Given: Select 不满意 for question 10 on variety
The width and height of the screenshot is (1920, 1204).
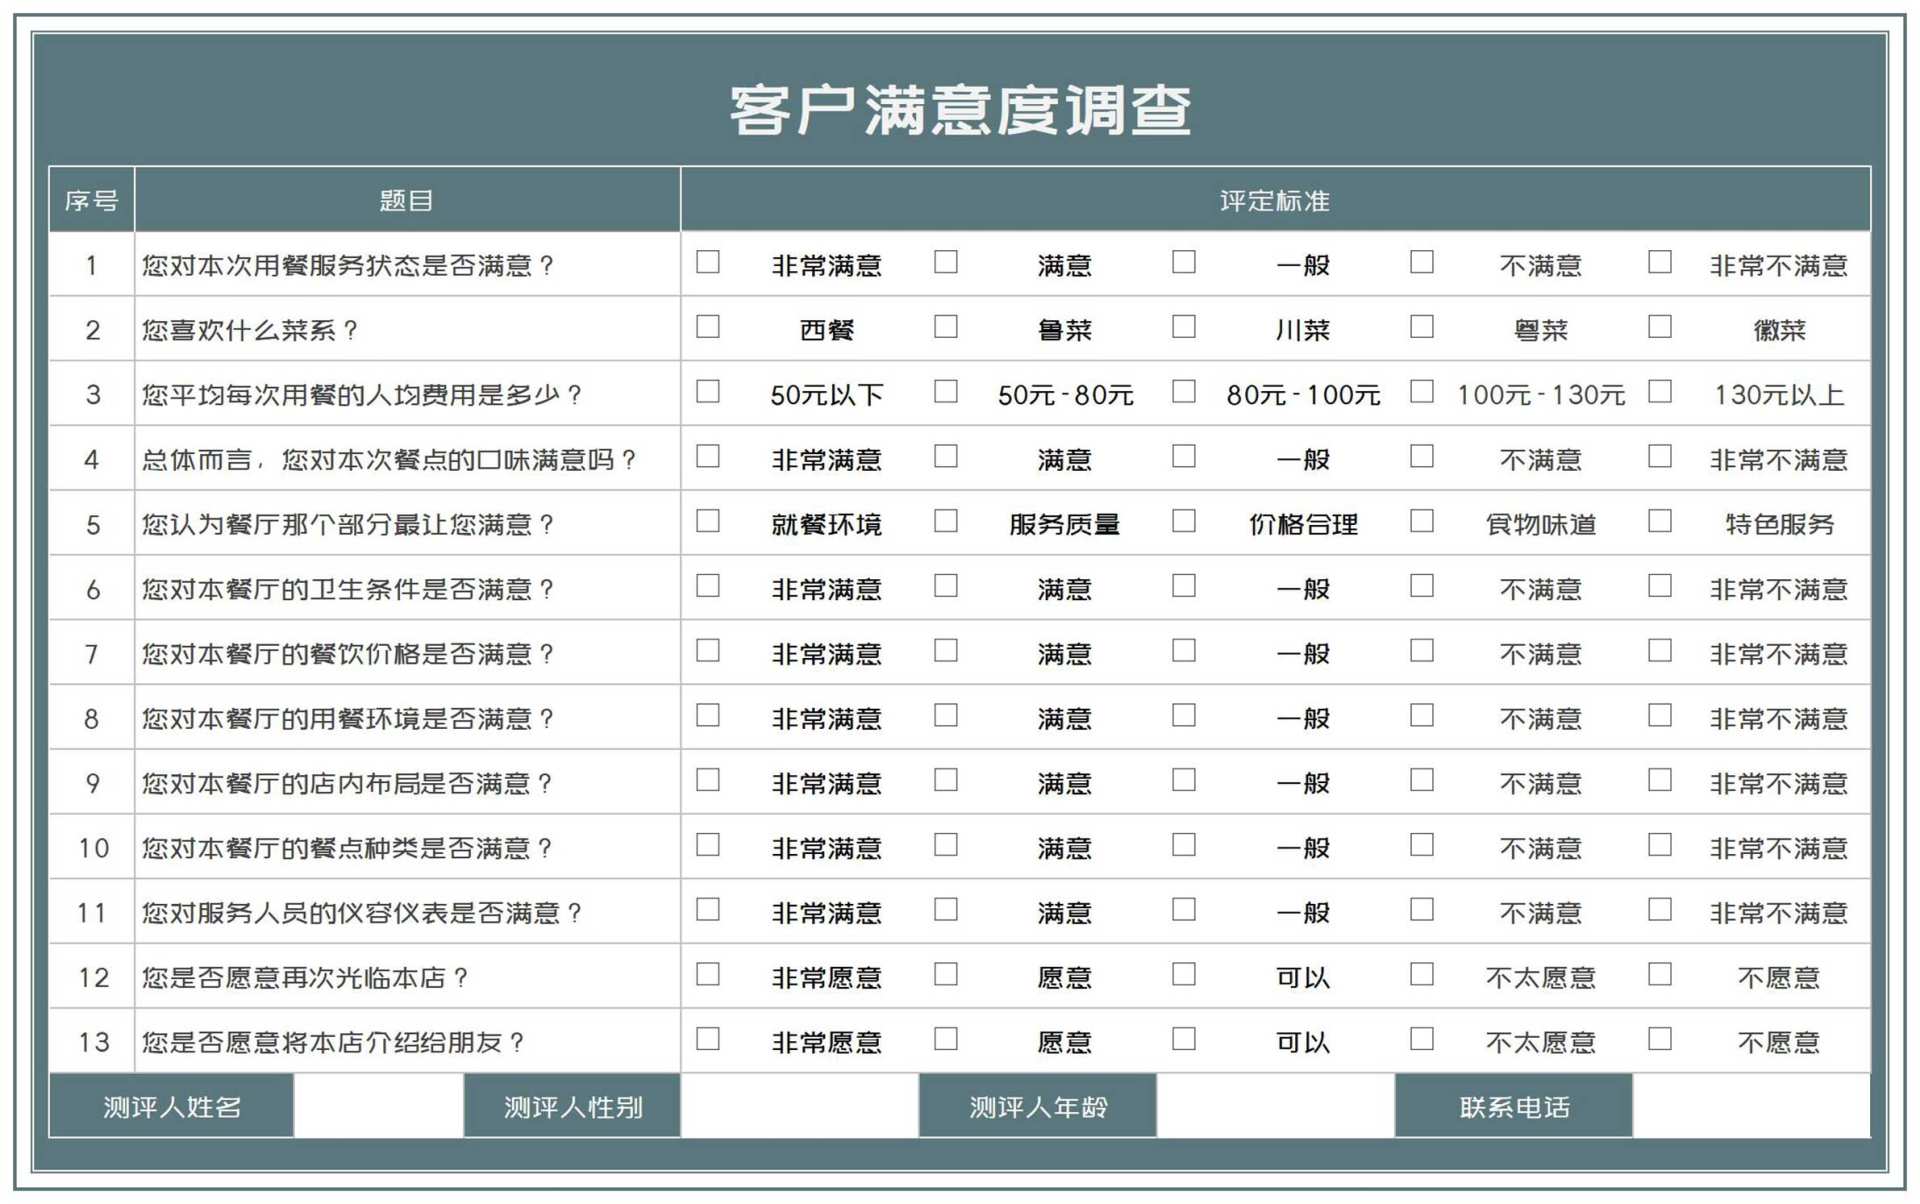Looking at the screenshot, I should (x=1422, y=845).
